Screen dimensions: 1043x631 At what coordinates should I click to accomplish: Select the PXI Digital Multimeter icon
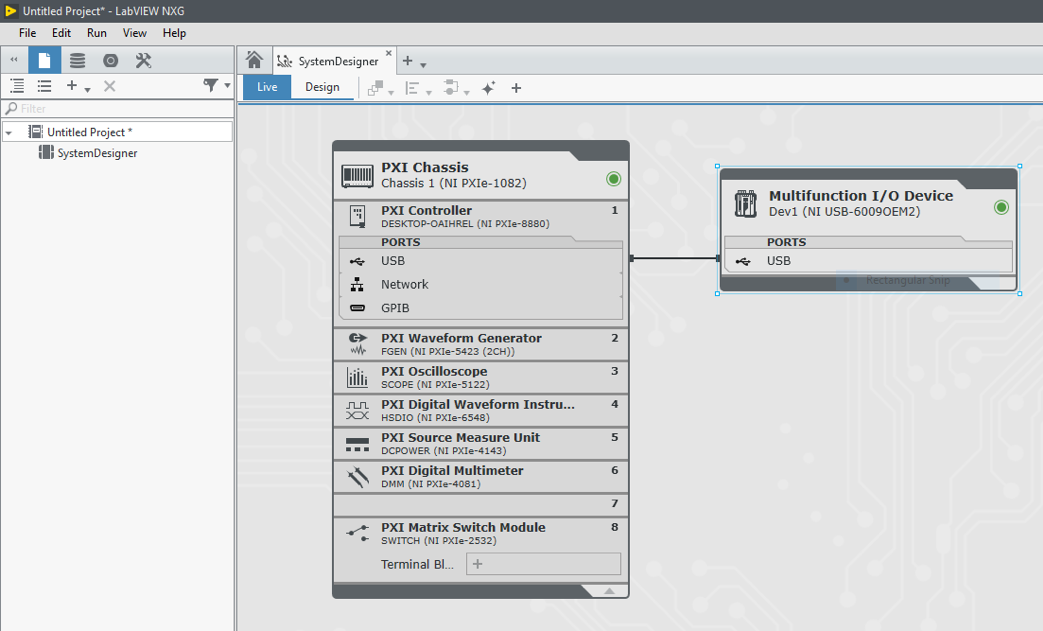click(x=357, y=477)
